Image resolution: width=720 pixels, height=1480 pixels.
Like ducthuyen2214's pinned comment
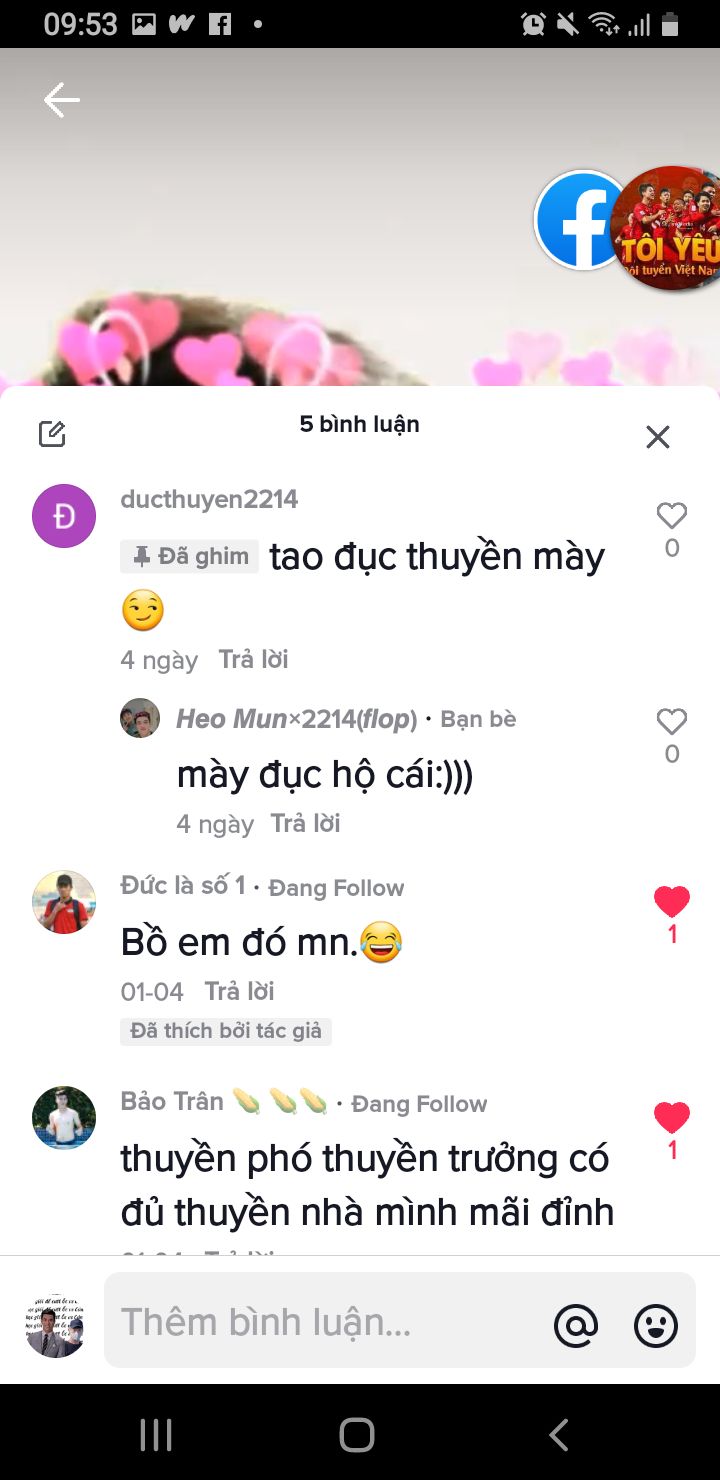(x=672, y=516)
